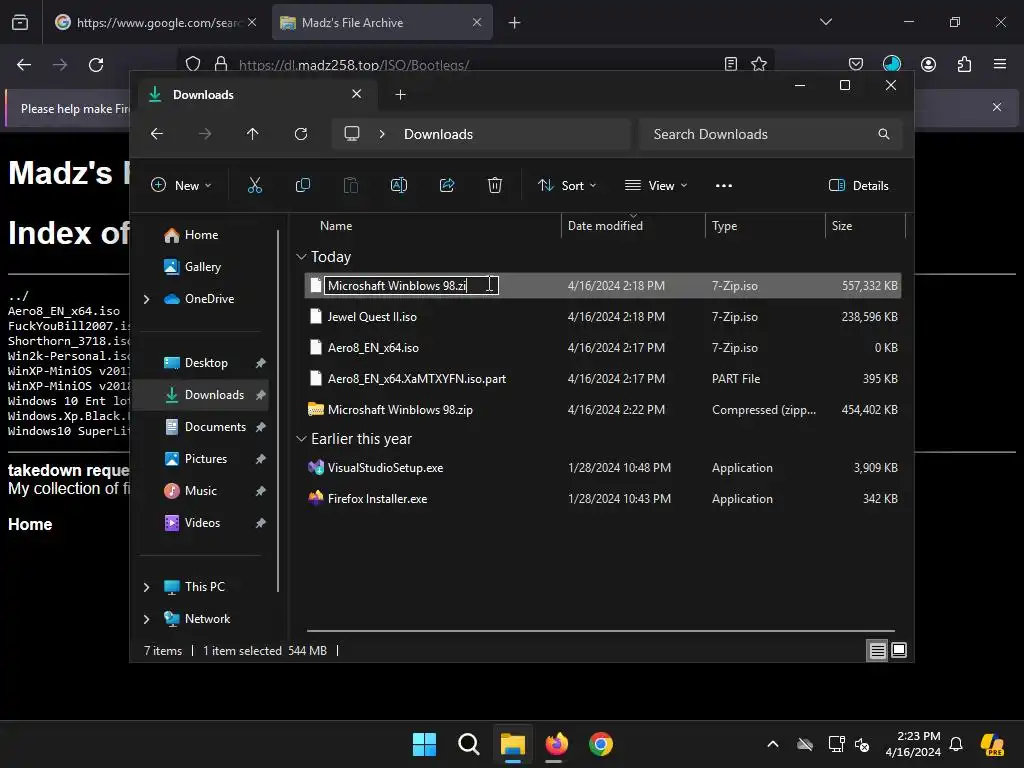Expand OneDrive in navigation pane
The image size is (1024, 768).
[x=146, y=299]
